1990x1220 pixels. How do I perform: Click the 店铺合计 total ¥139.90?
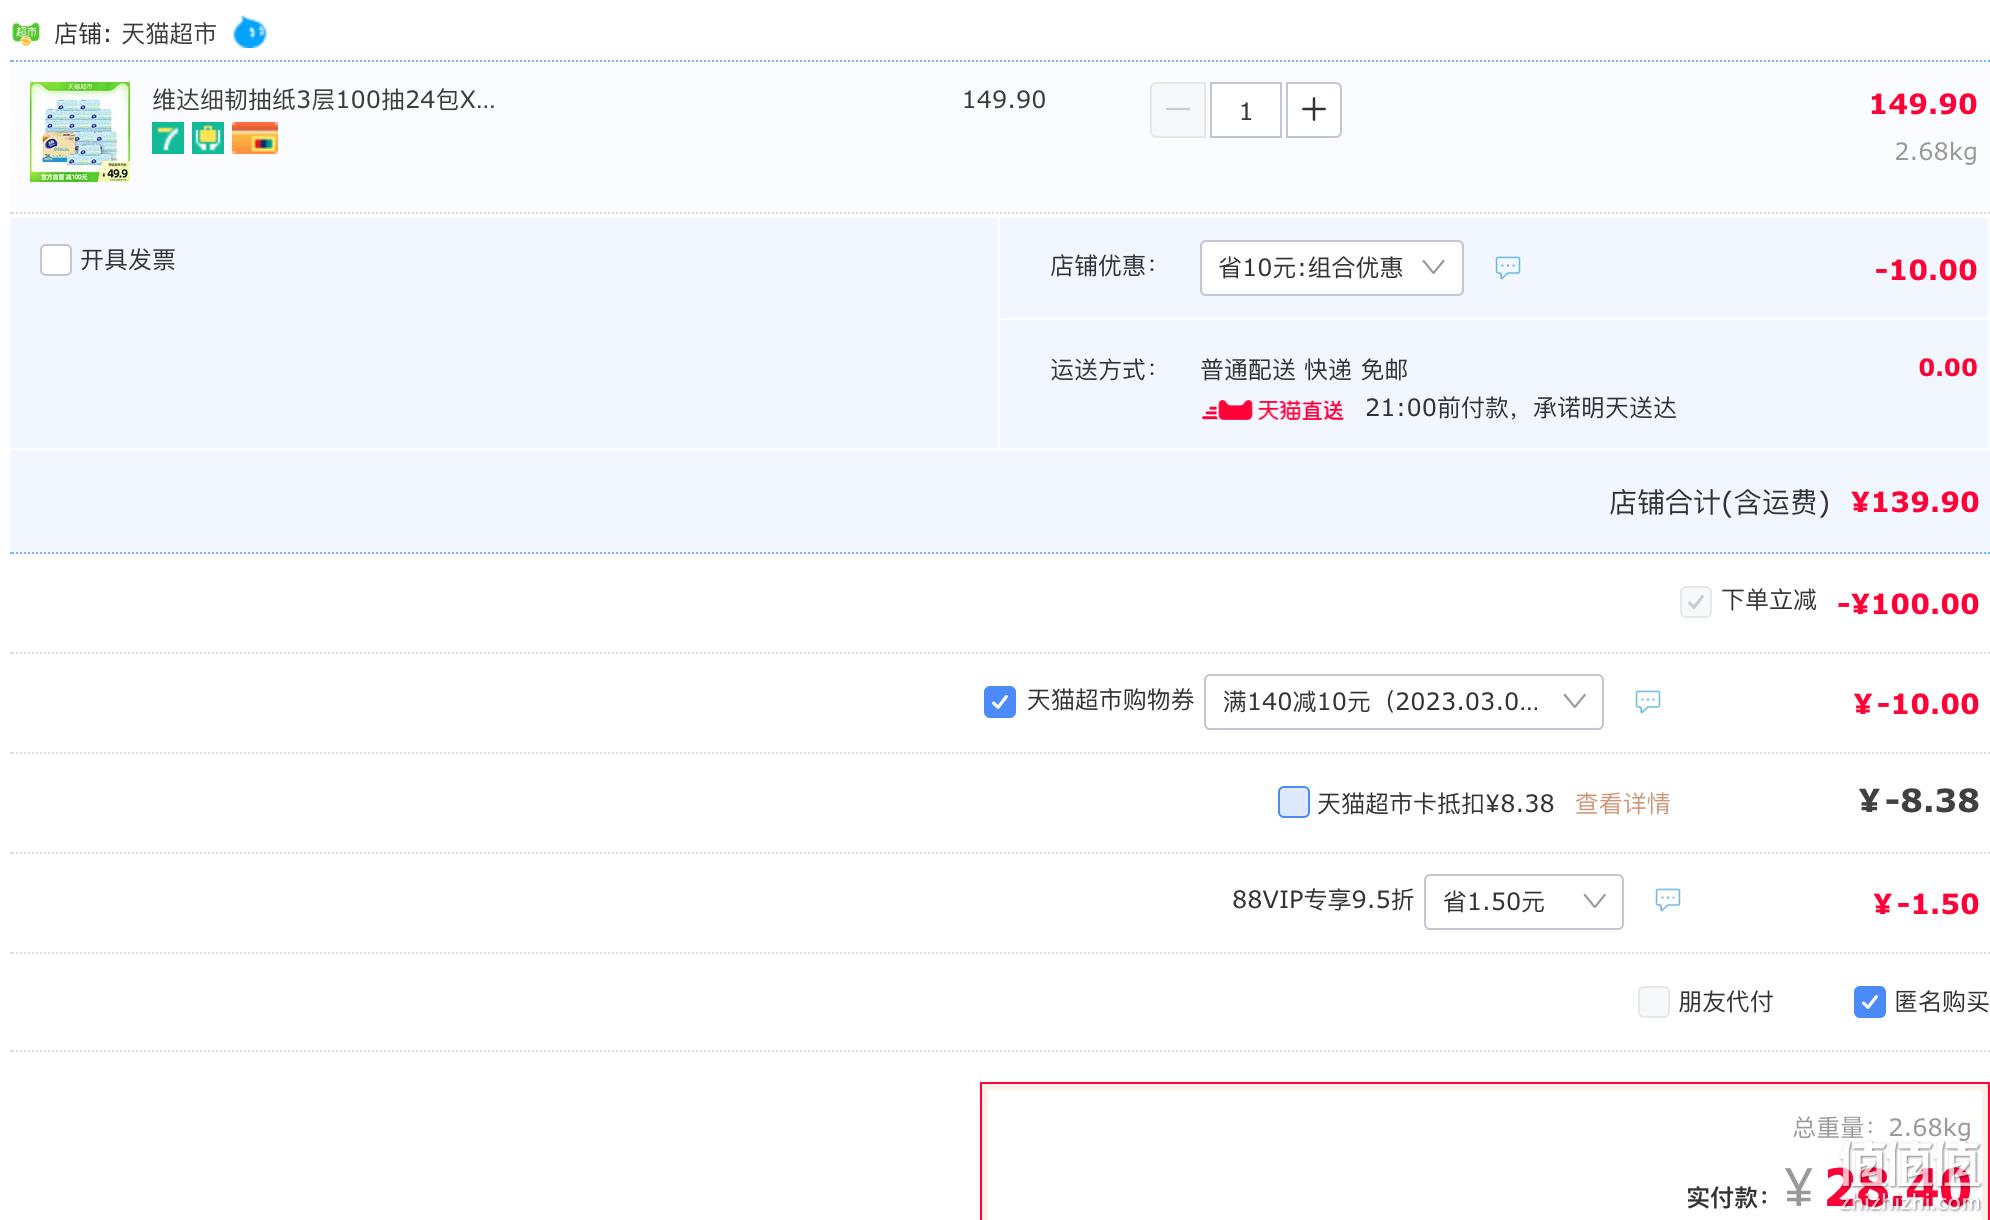1914,502
